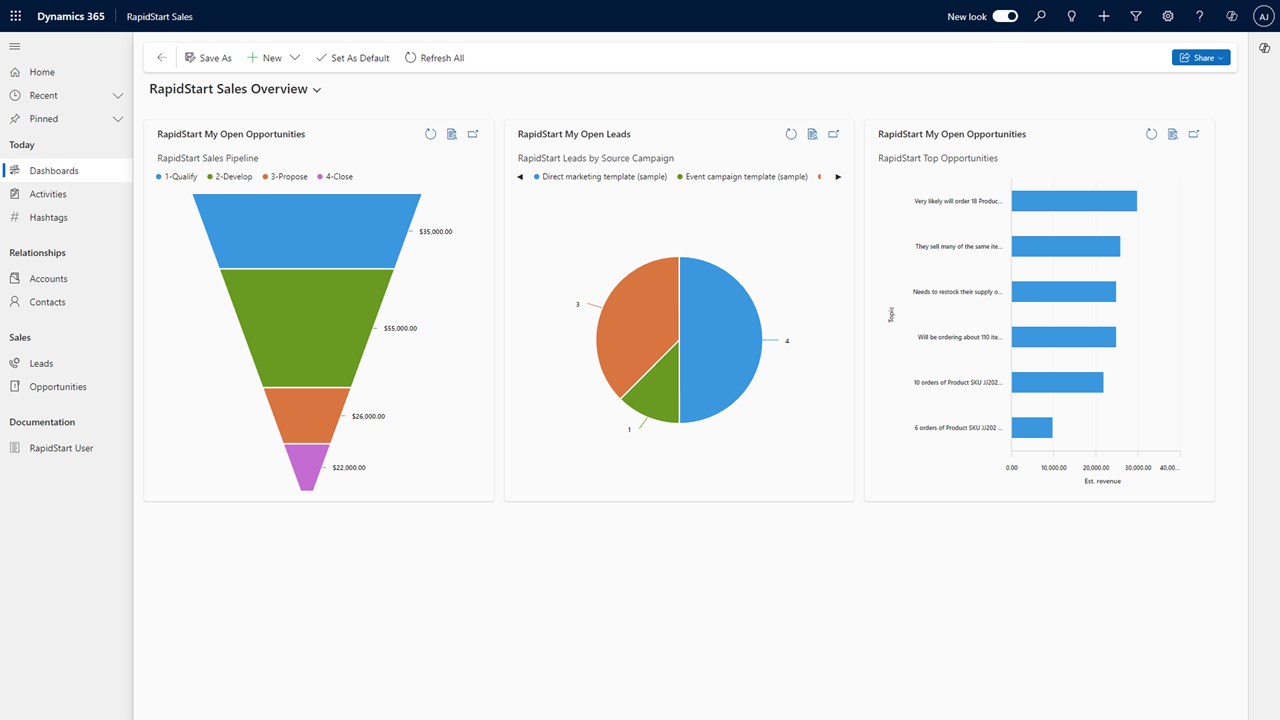Open the lightbulb assistant icon
1280x720 pixels.
1072,16
